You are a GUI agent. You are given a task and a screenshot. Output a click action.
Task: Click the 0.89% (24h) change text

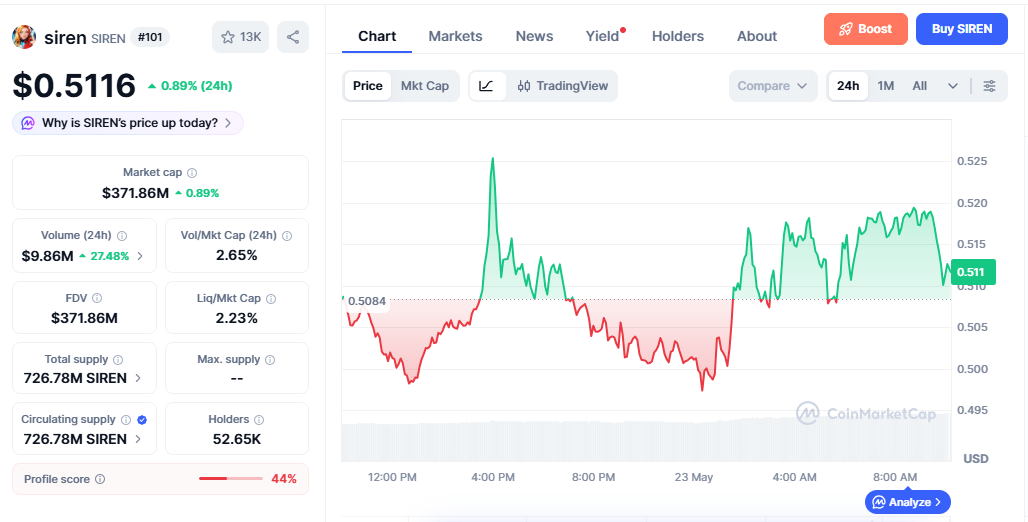tap(197, 86)
